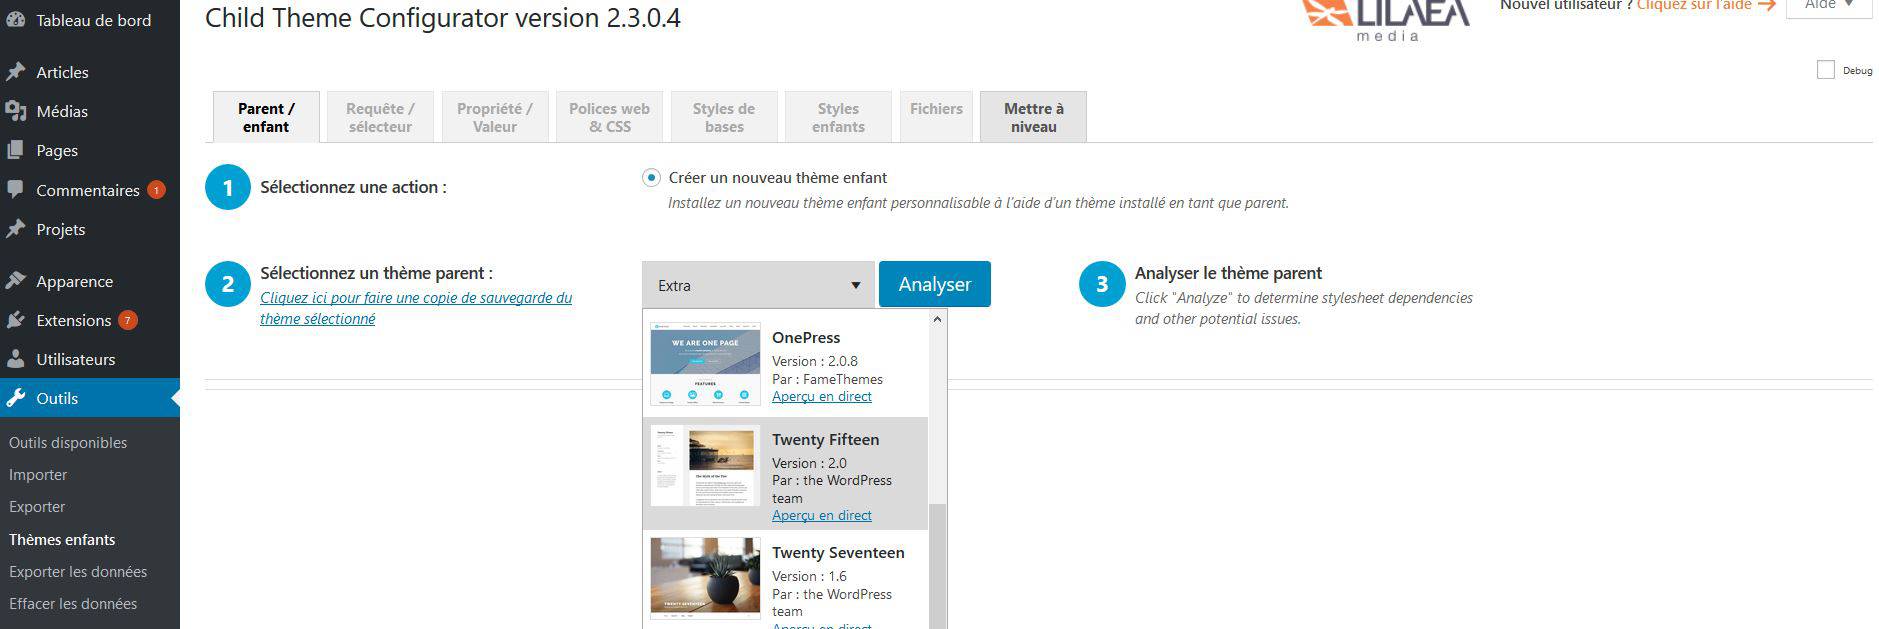Viewport: 1879px width, 629px height.
Task: Open the Commentaires menu item
Action: coord(90,190)
